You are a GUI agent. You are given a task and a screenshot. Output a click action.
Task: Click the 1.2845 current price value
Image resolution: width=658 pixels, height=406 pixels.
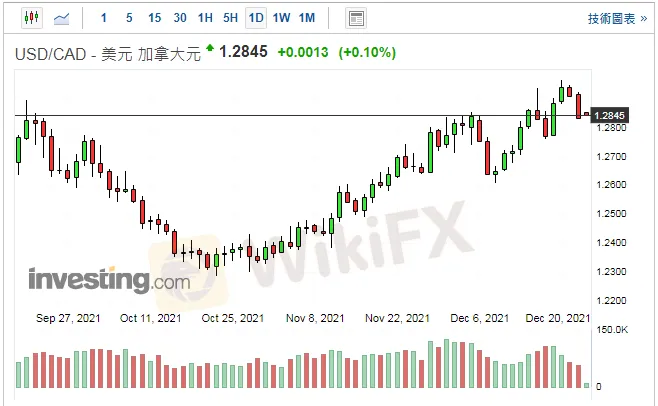pyautogui.click(x=243, y=52)
